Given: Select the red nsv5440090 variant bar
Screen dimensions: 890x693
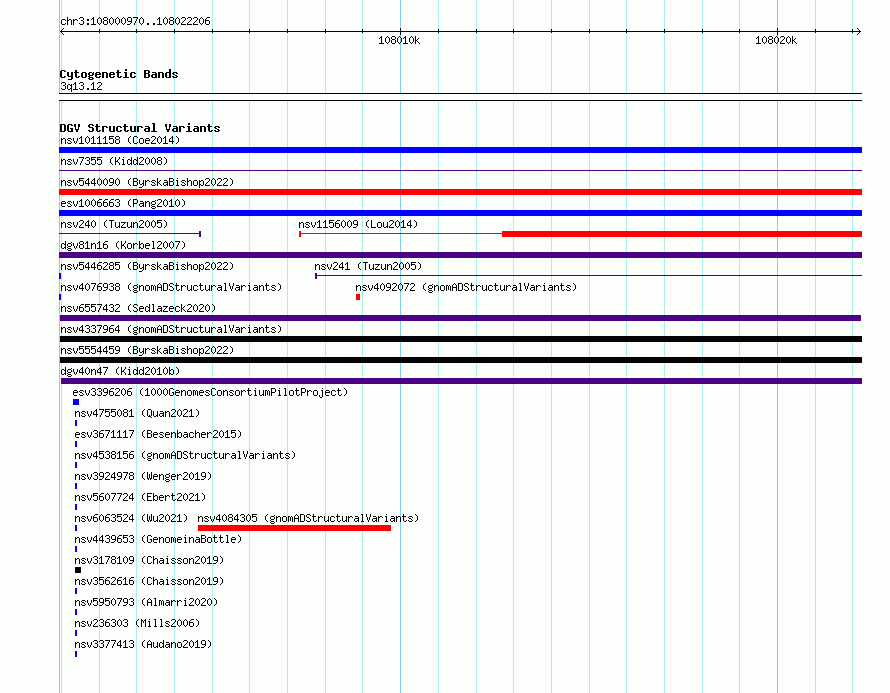Looking at the screenshot, I should click(x=460, y=192).
